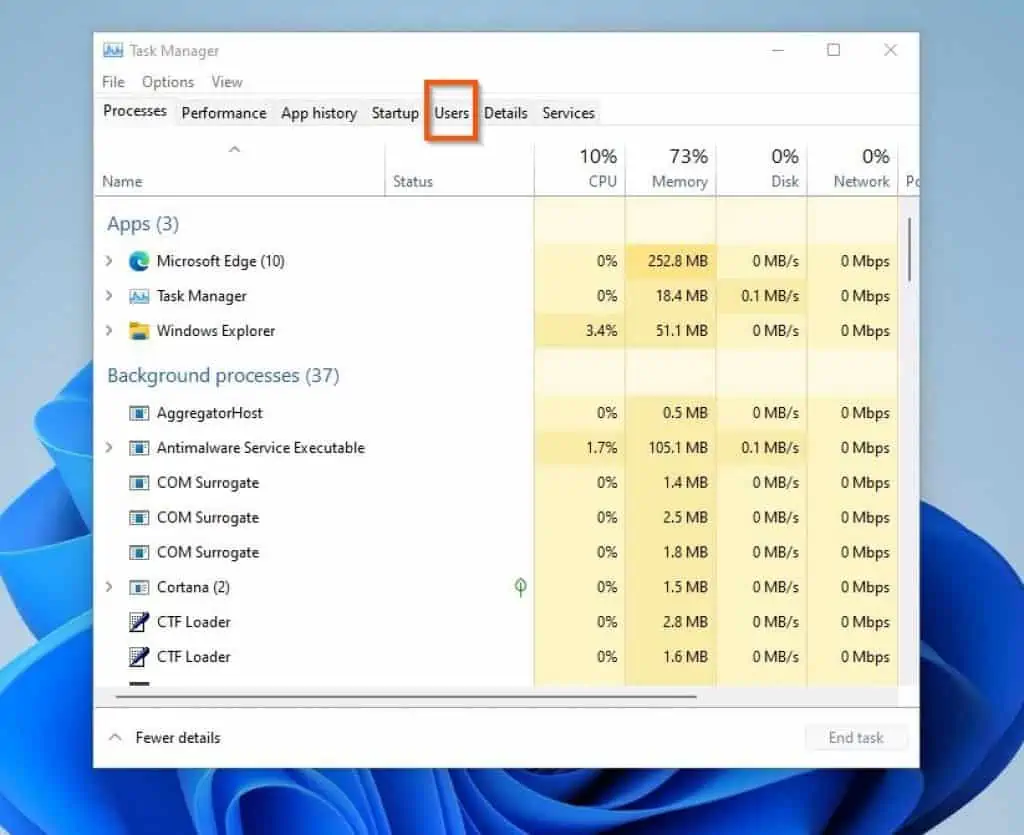The width and height of the screenshot is (1024, 835).
Task: Open the Performance tab
Action: (x=223, y=113)
